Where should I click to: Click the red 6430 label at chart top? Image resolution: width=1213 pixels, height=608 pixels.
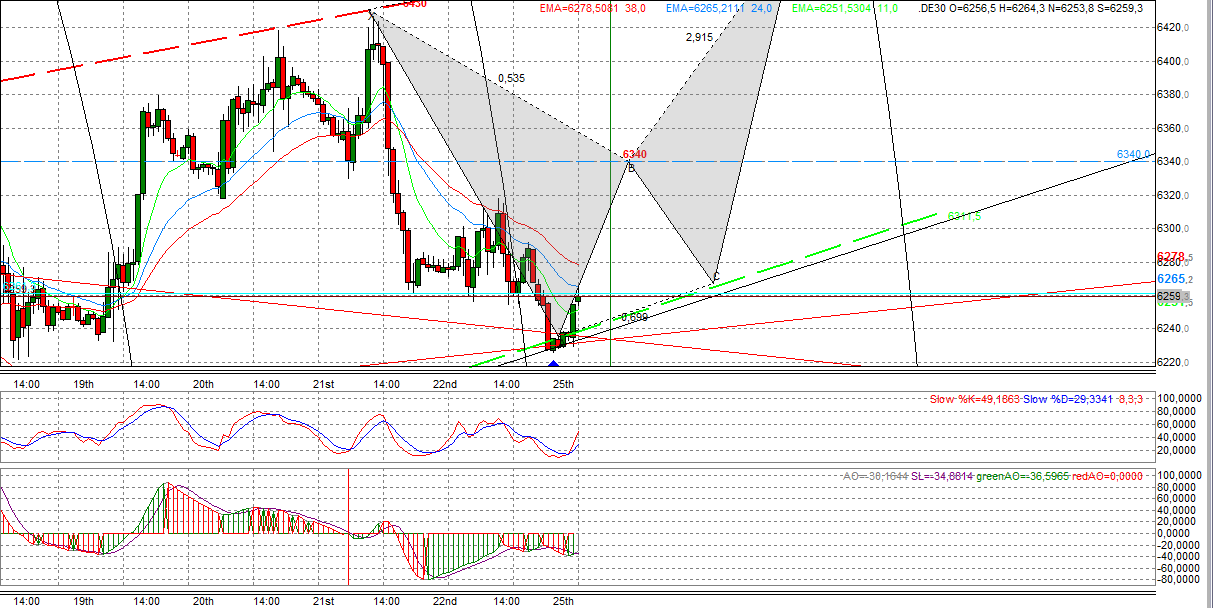(414, 4)
